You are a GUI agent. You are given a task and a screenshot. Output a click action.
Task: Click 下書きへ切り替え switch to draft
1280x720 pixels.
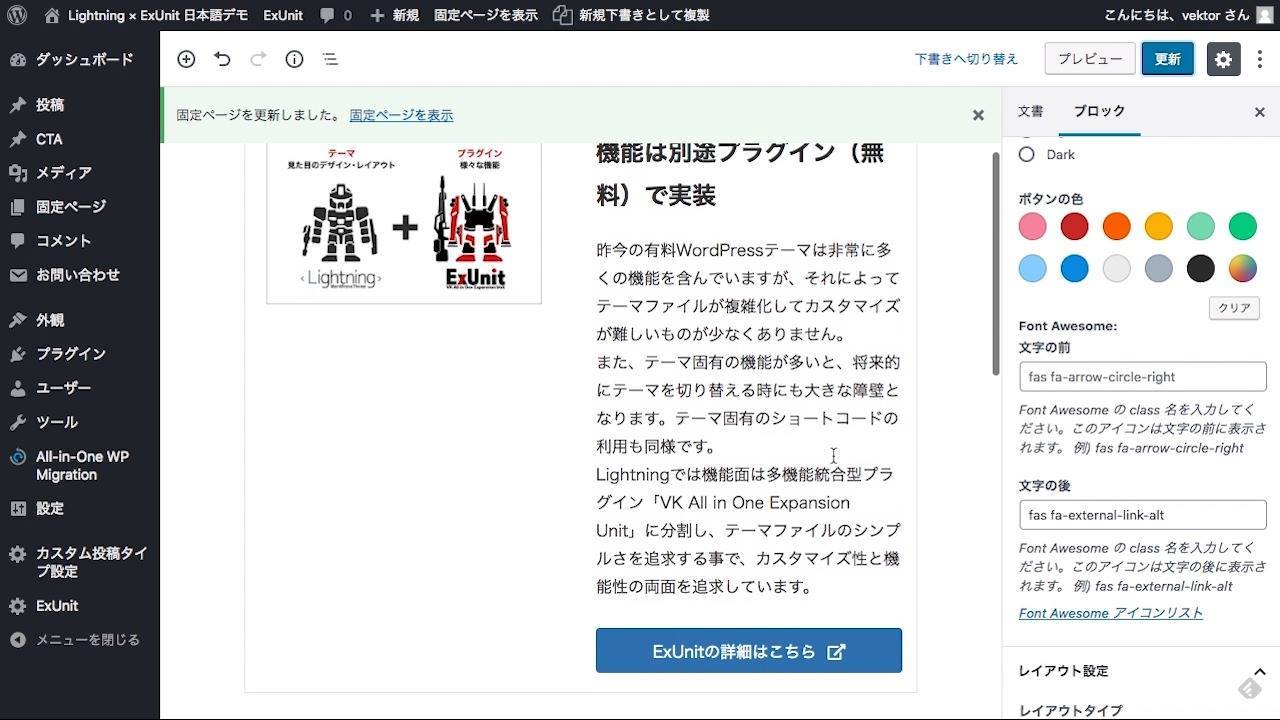966,59
